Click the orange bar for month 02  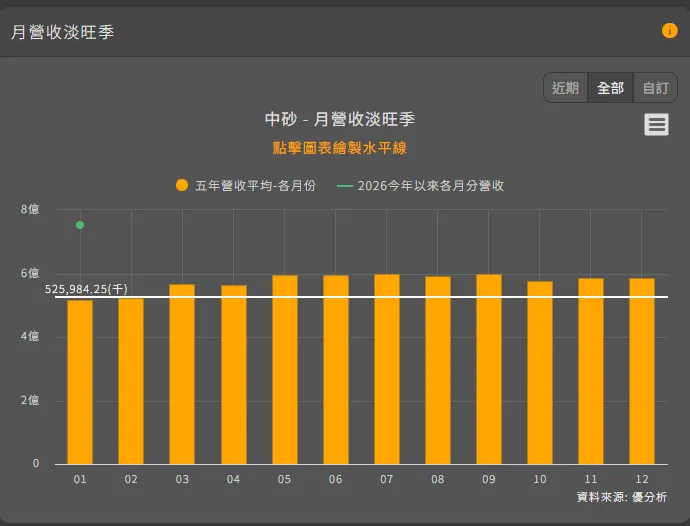pyautogui.click(x=131, y=381)
